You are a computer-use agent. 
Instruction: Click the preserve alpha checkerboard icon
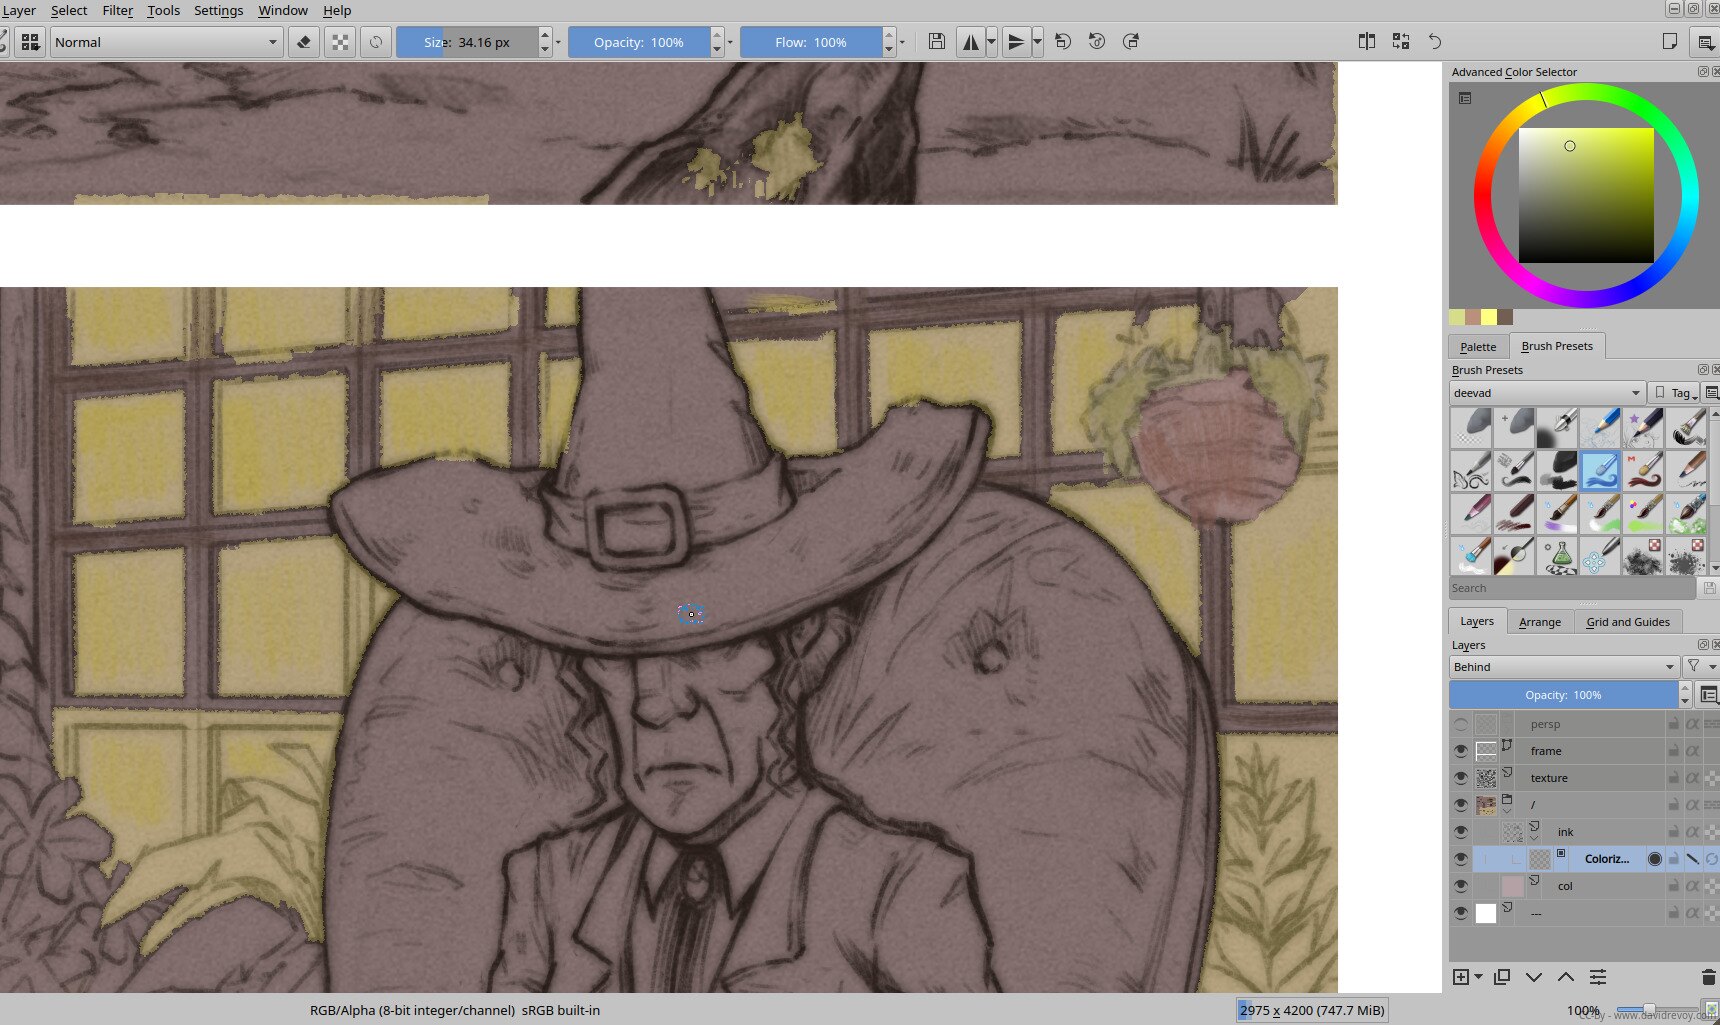(x=340, y=42)
